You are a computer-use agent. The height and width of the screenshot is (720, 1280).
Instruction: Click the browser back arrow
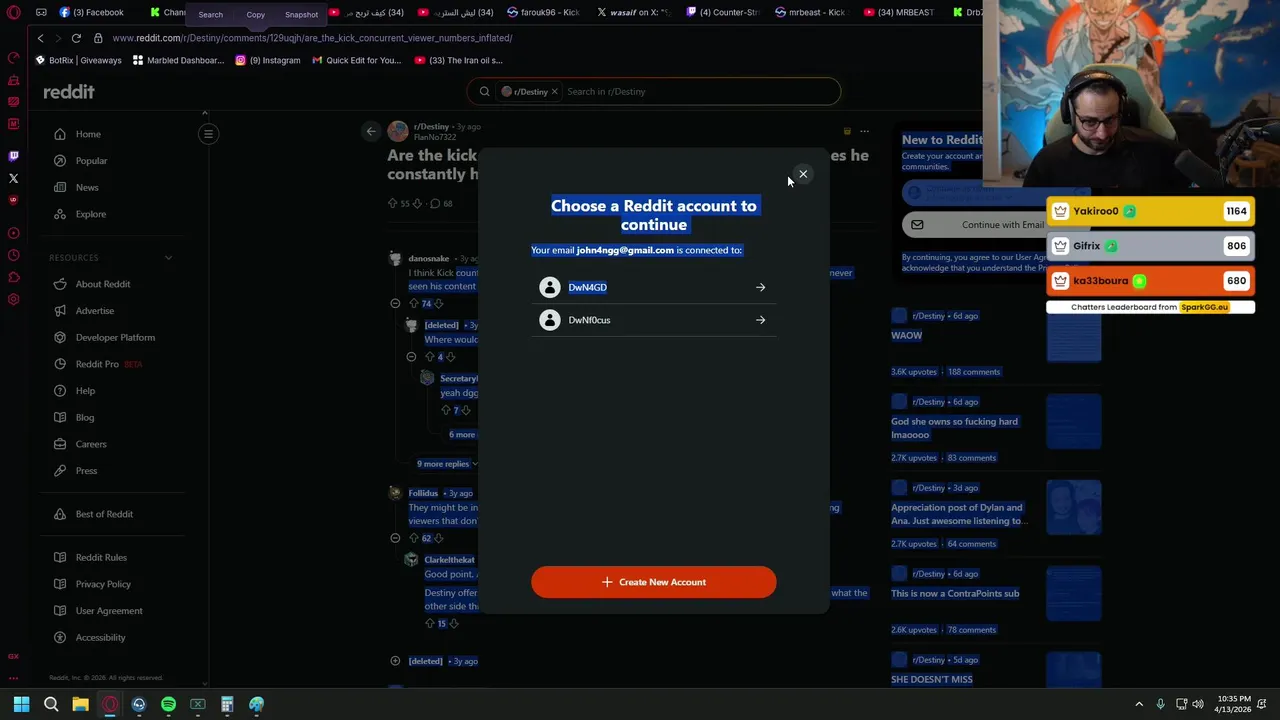pos(40,38)
